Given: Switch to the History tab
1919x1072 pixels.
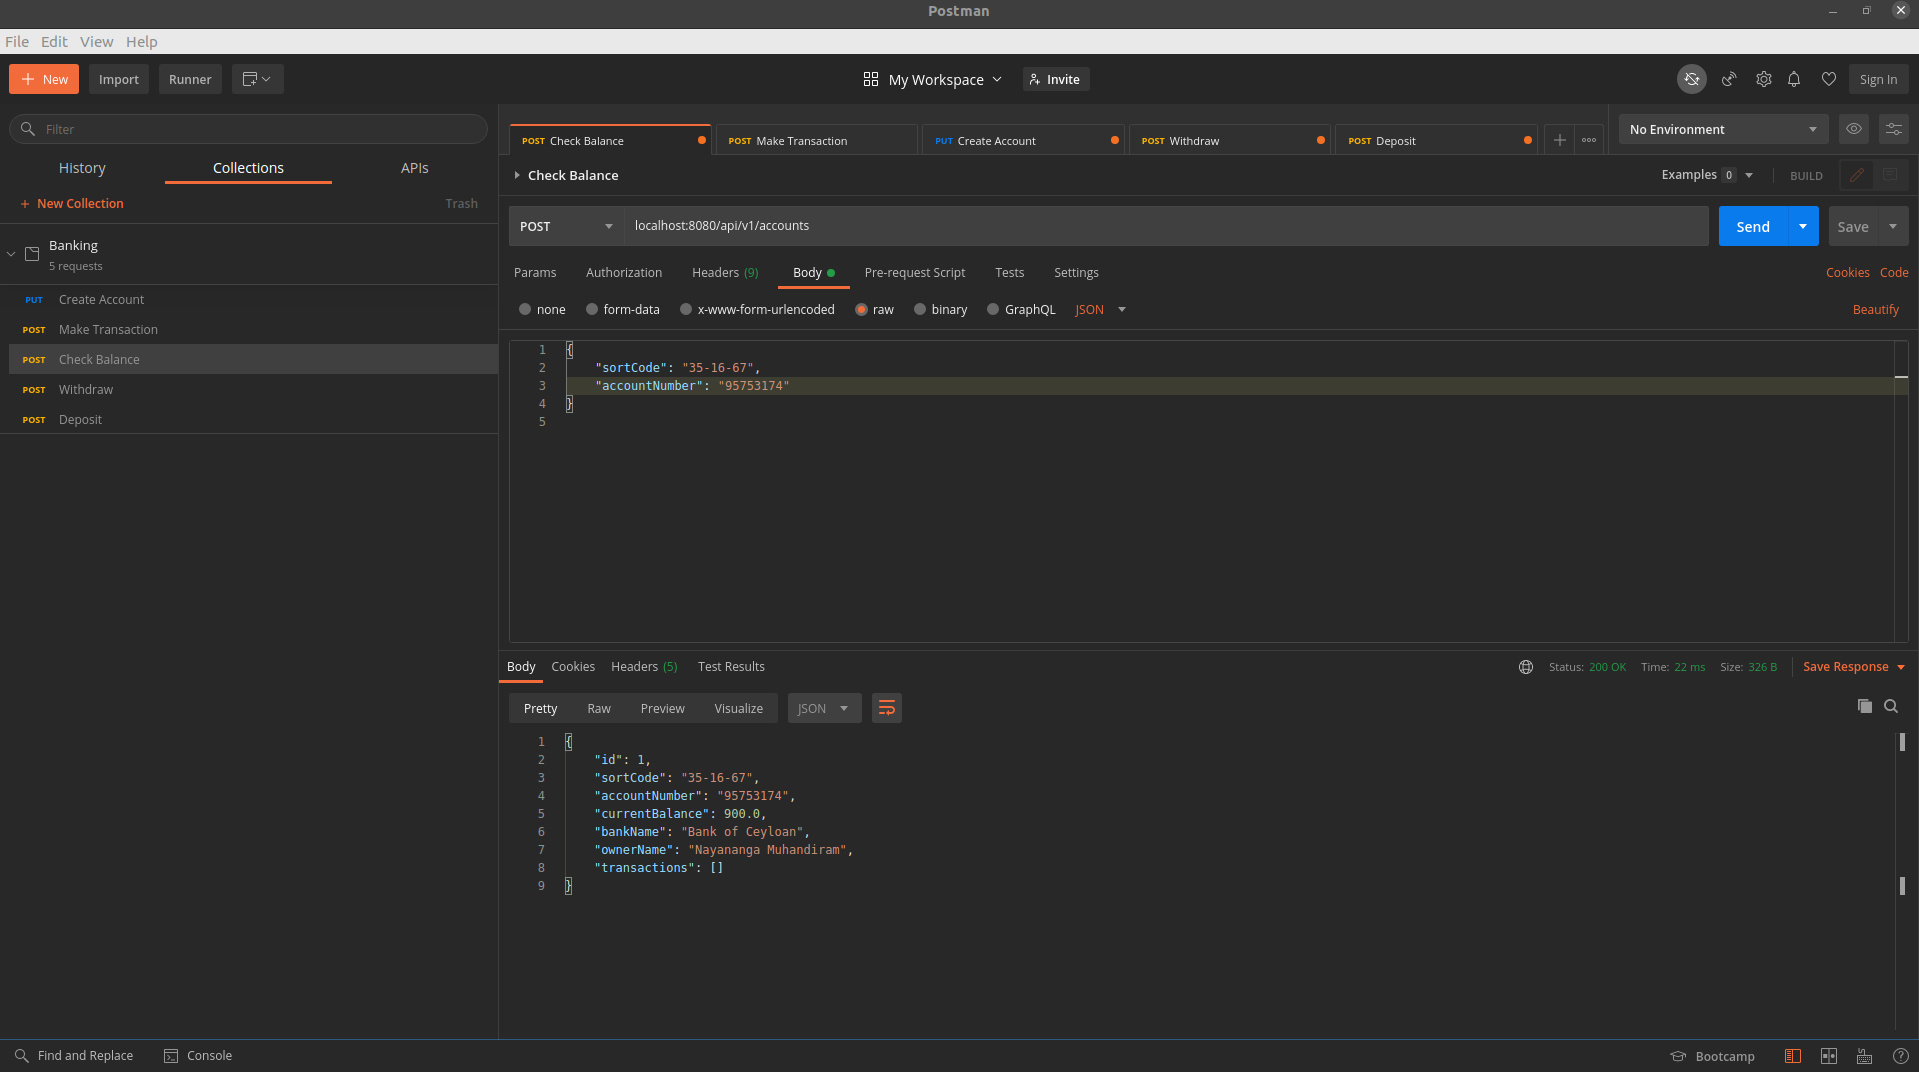Looking at the screenshot, I should tap(82, 168).
